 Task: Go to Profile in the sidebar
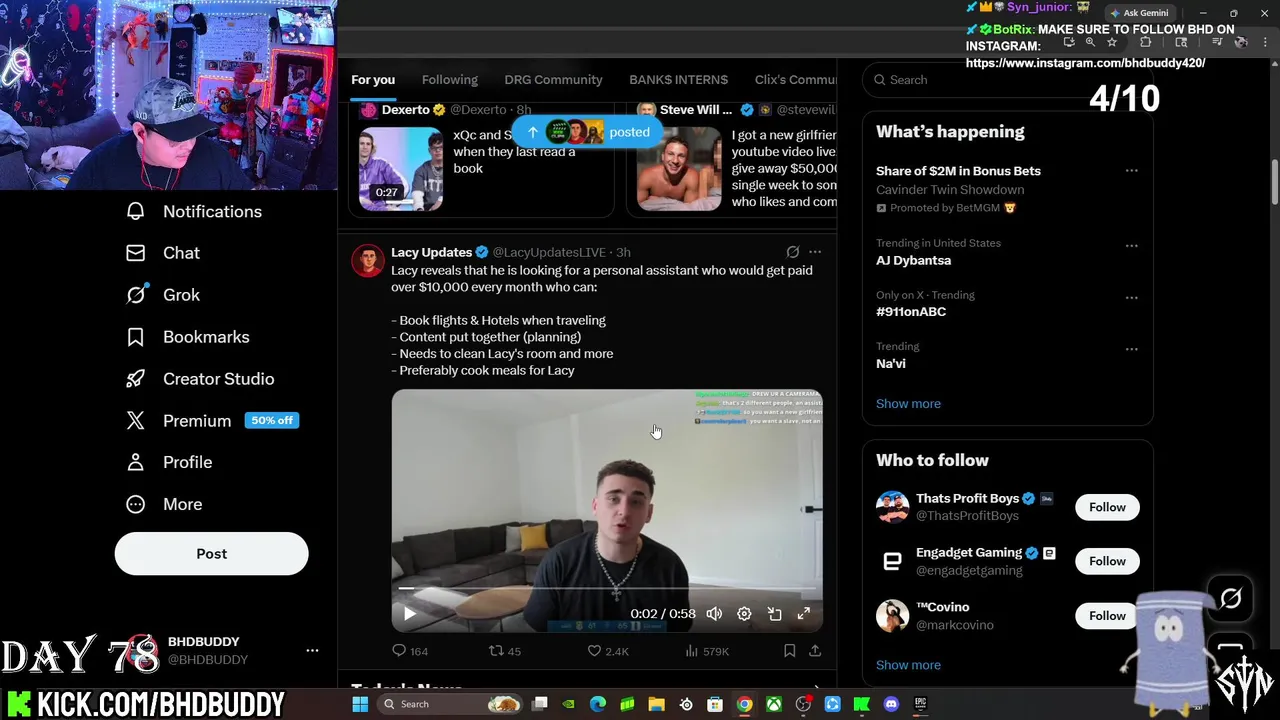(168, 462)
